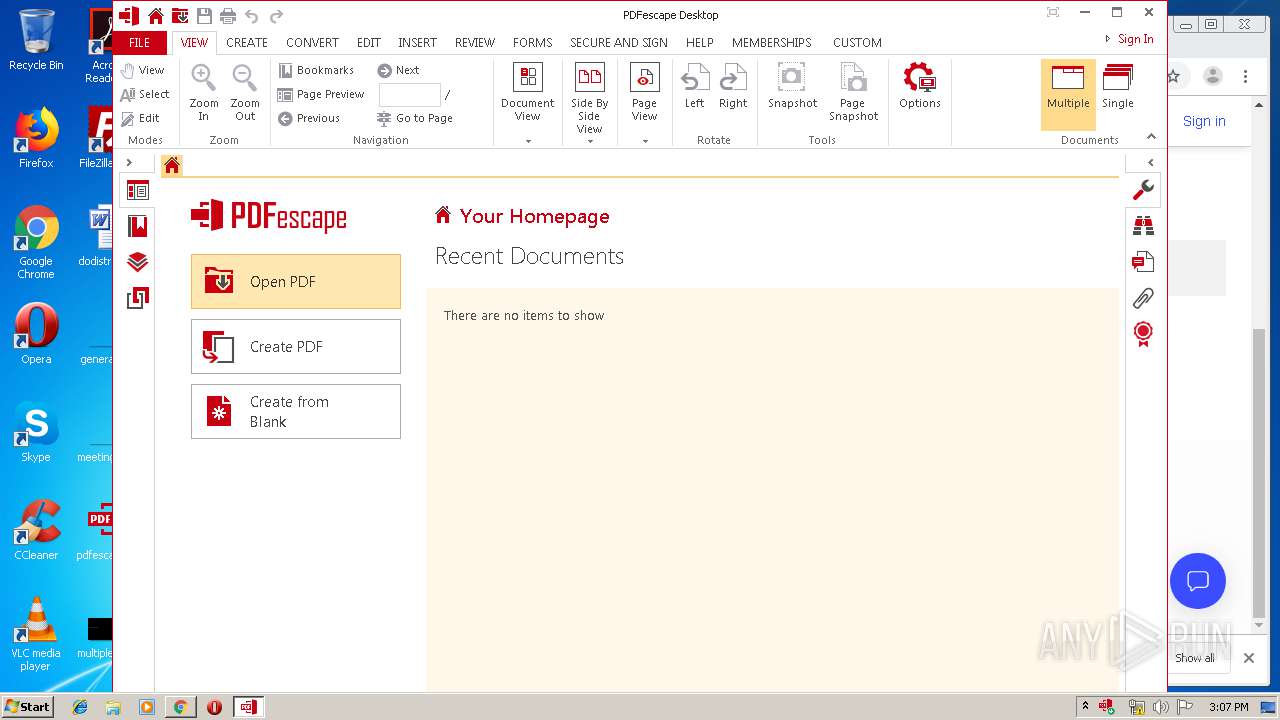
Task: Click Page Preview in Navigation group
Action: 321,94
